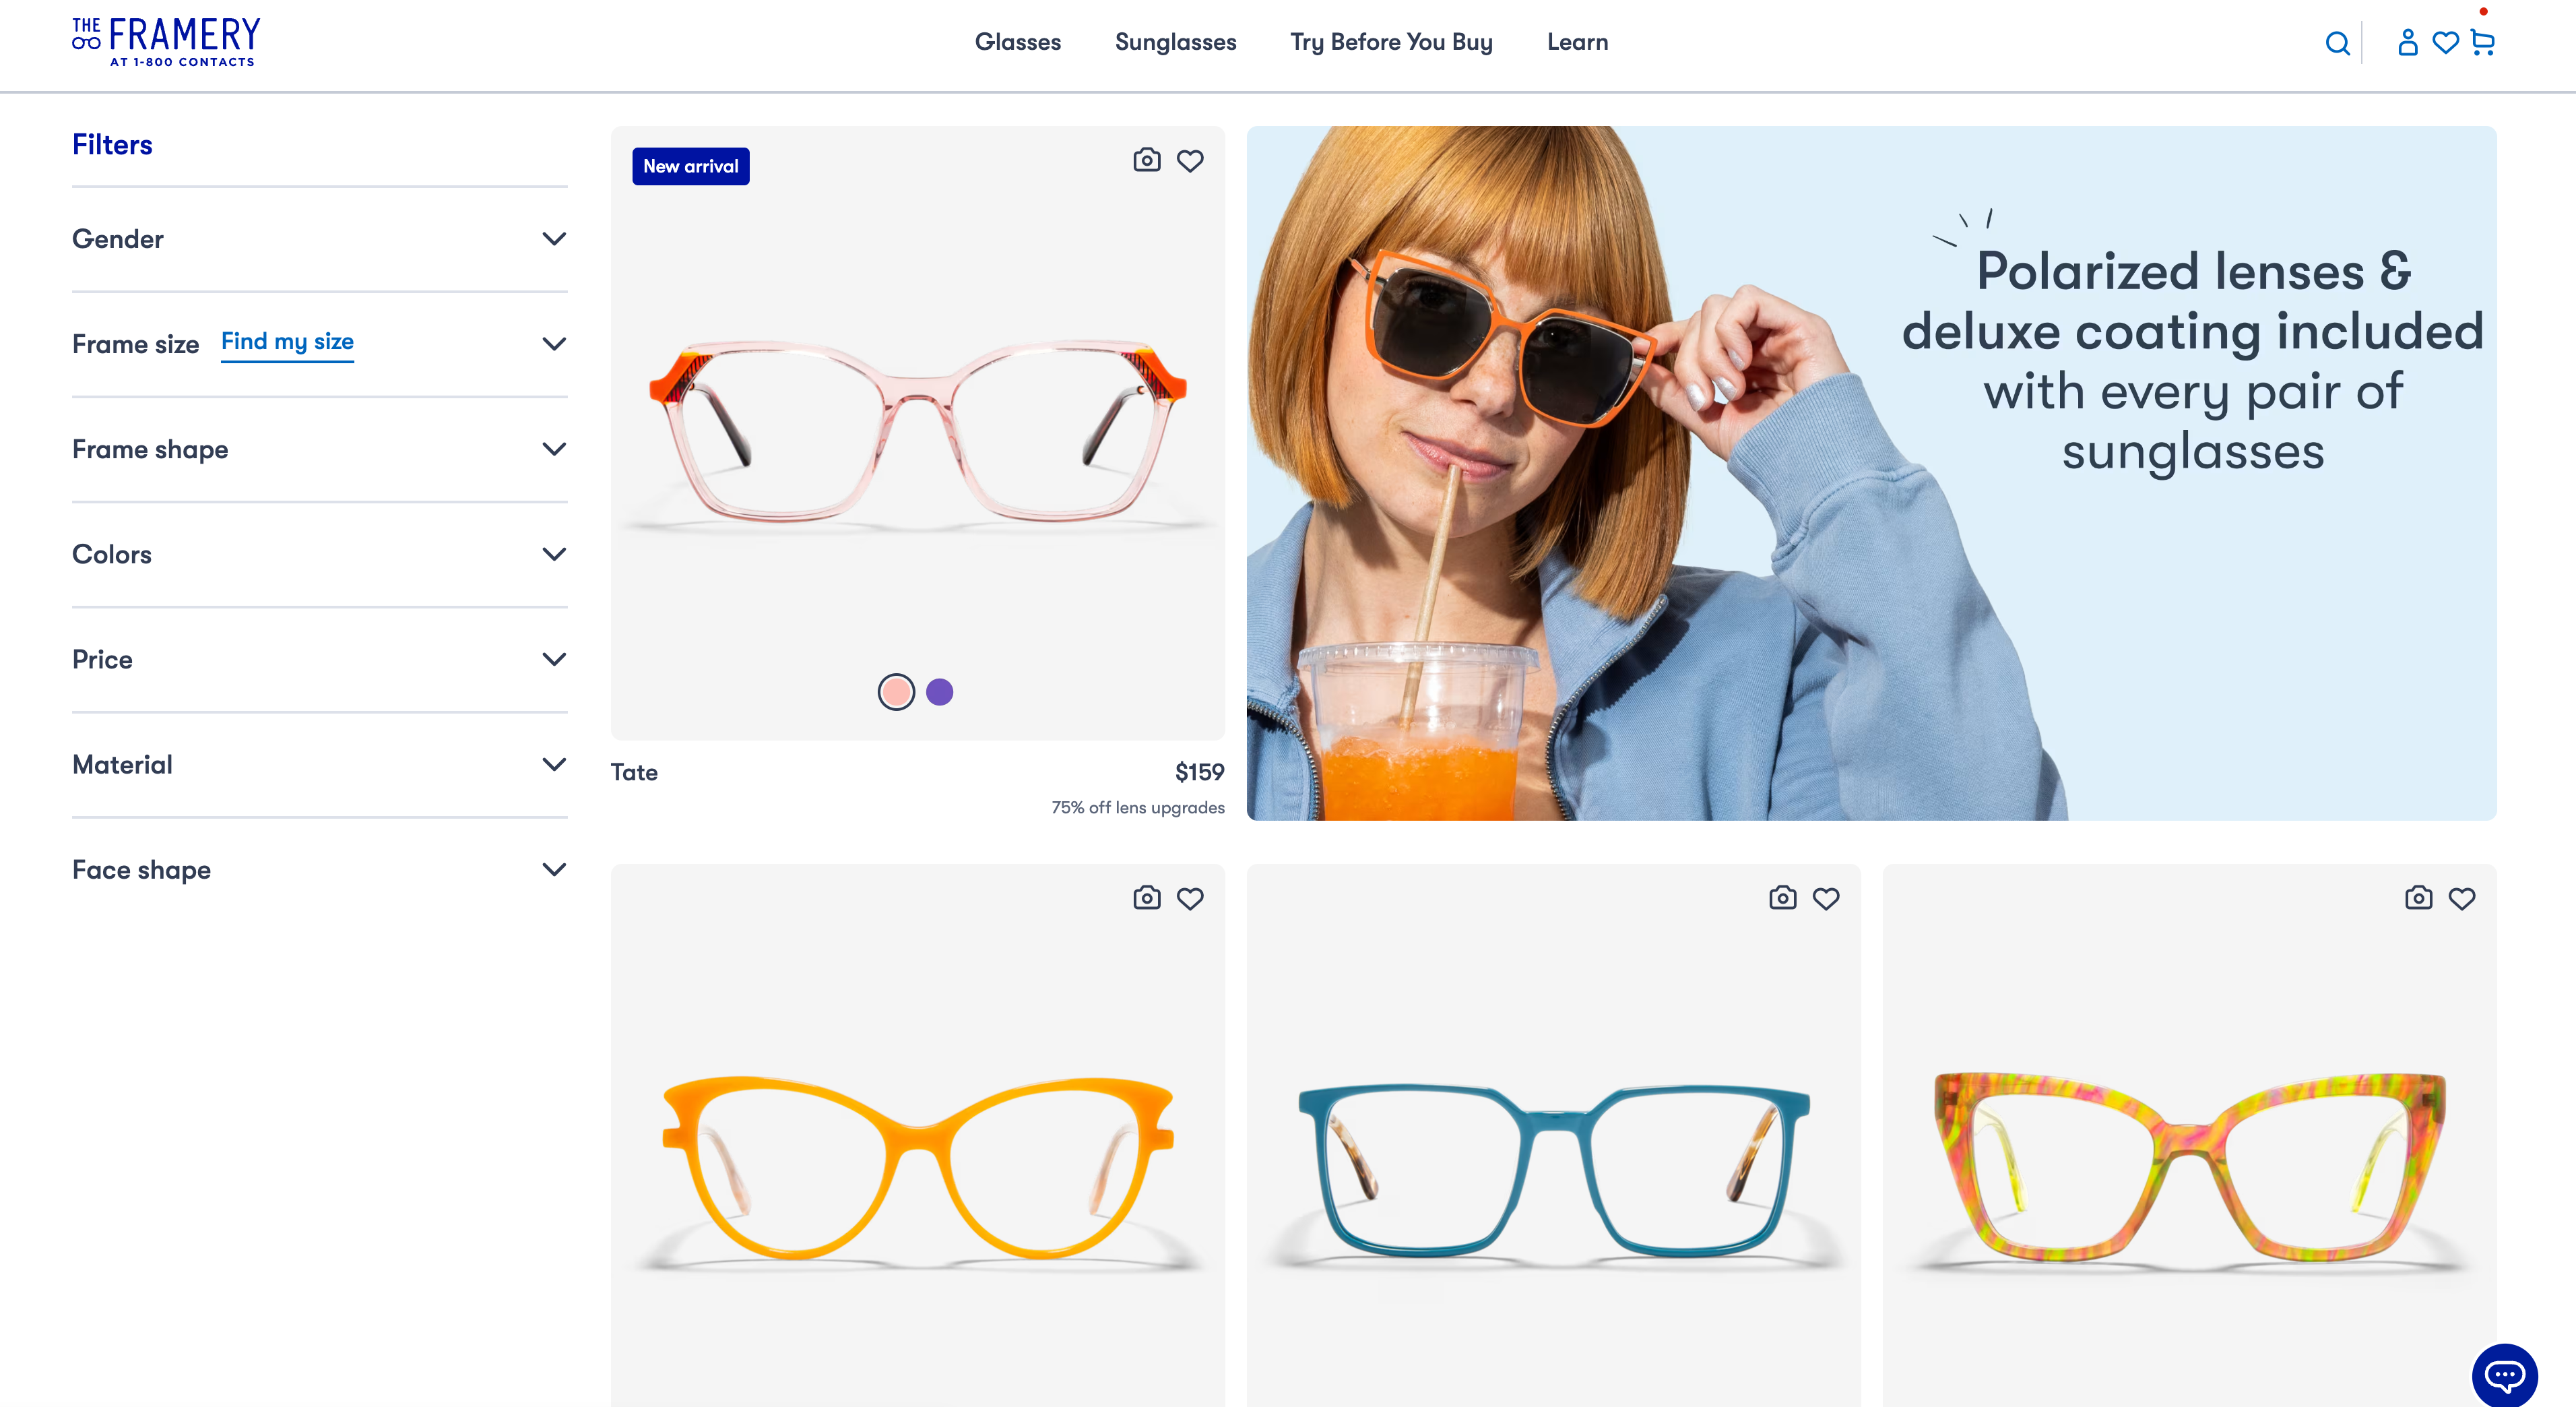Open the search magnifier icon
This screenshot has width=2576, height=1407.
click(x=2337, y=43)
